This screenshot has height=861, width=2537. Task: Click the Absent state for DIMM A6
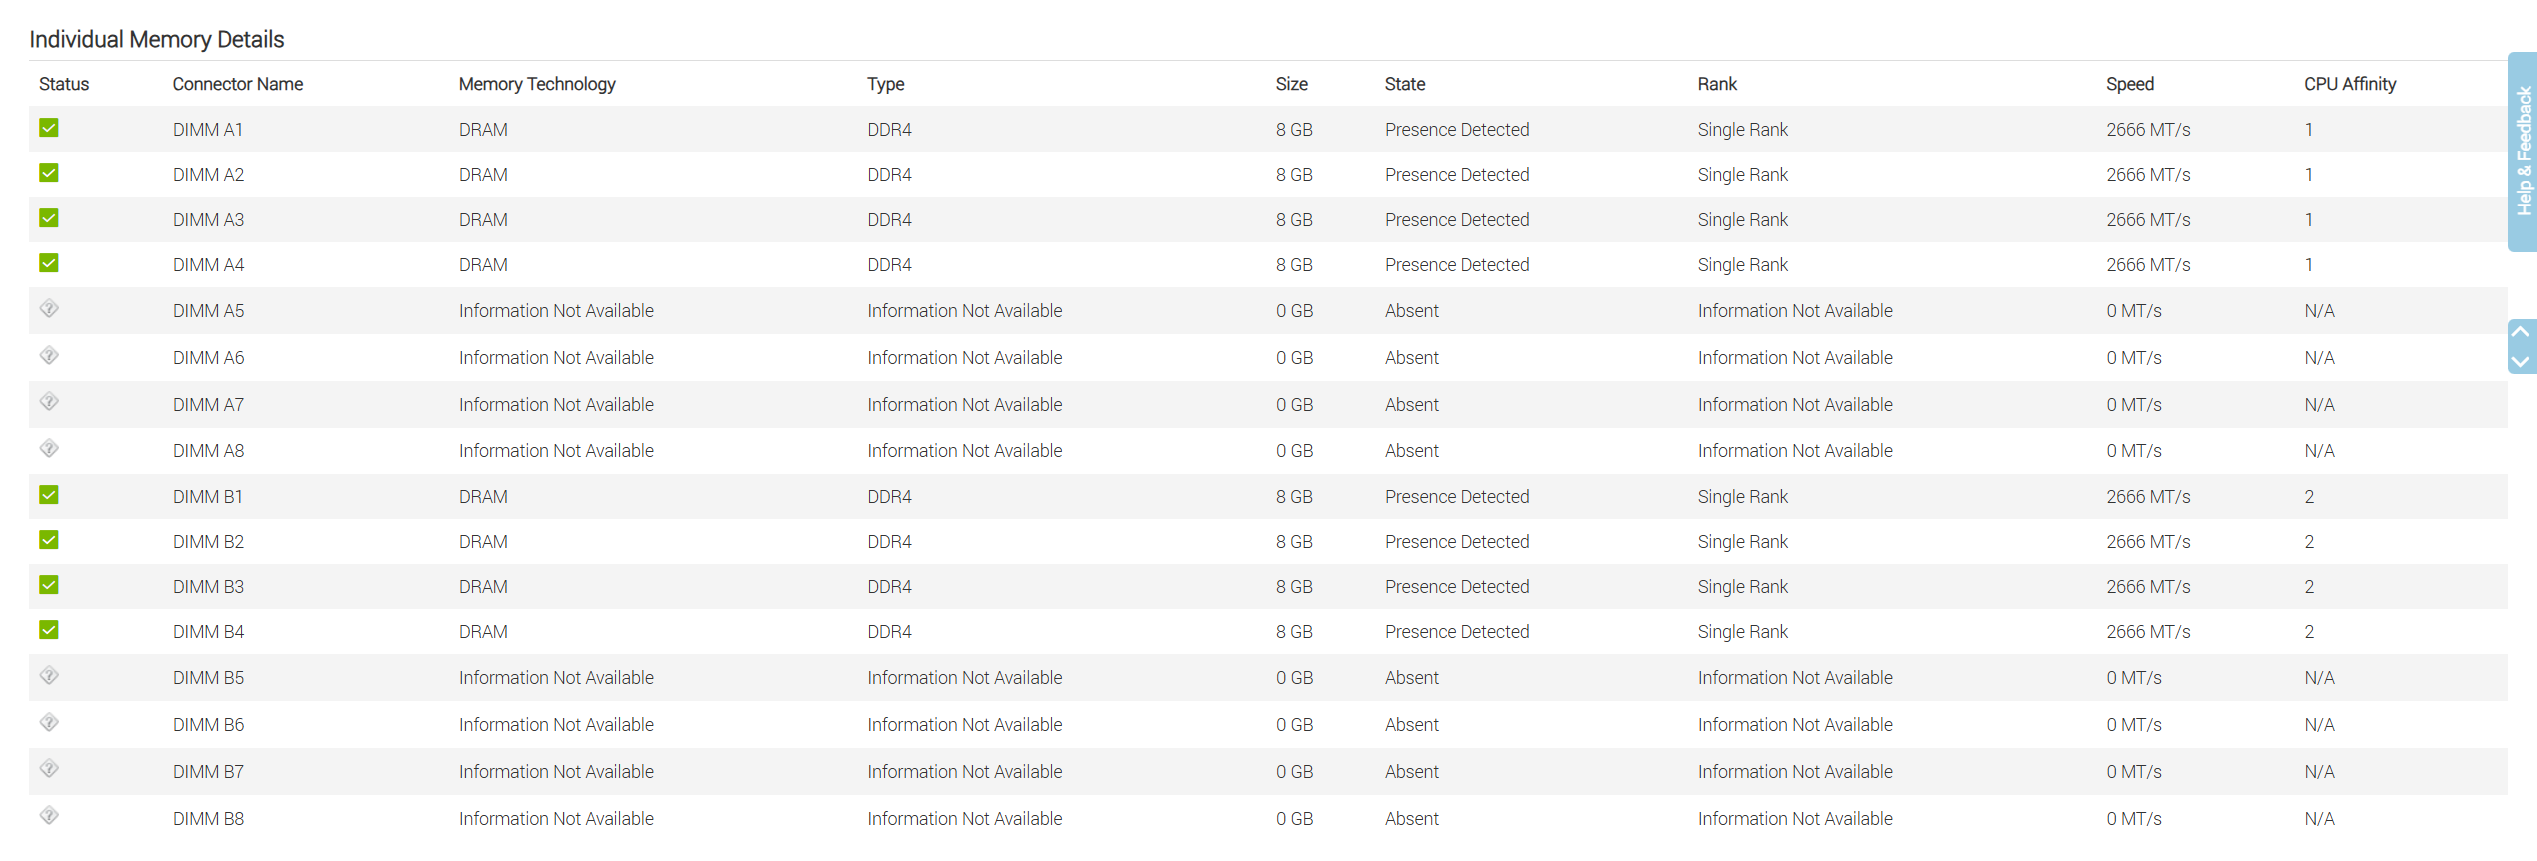[x=1412, y=358]
